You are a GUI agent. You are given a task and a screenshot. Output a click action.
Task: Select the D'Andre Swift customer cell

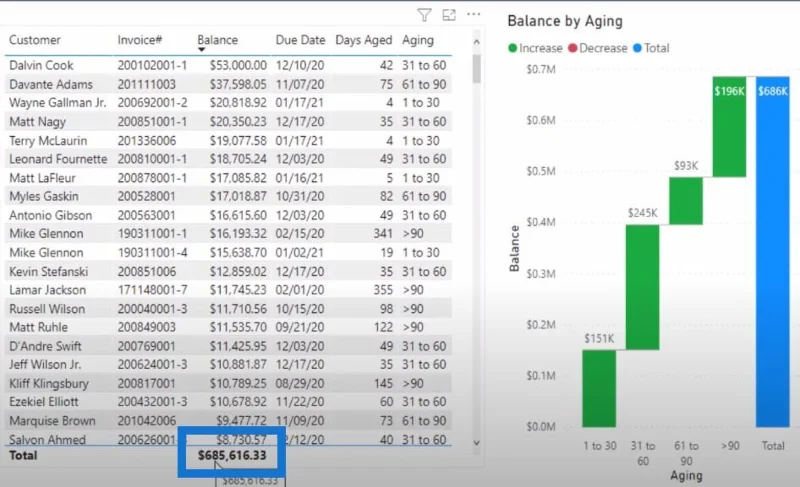[45, 346]
